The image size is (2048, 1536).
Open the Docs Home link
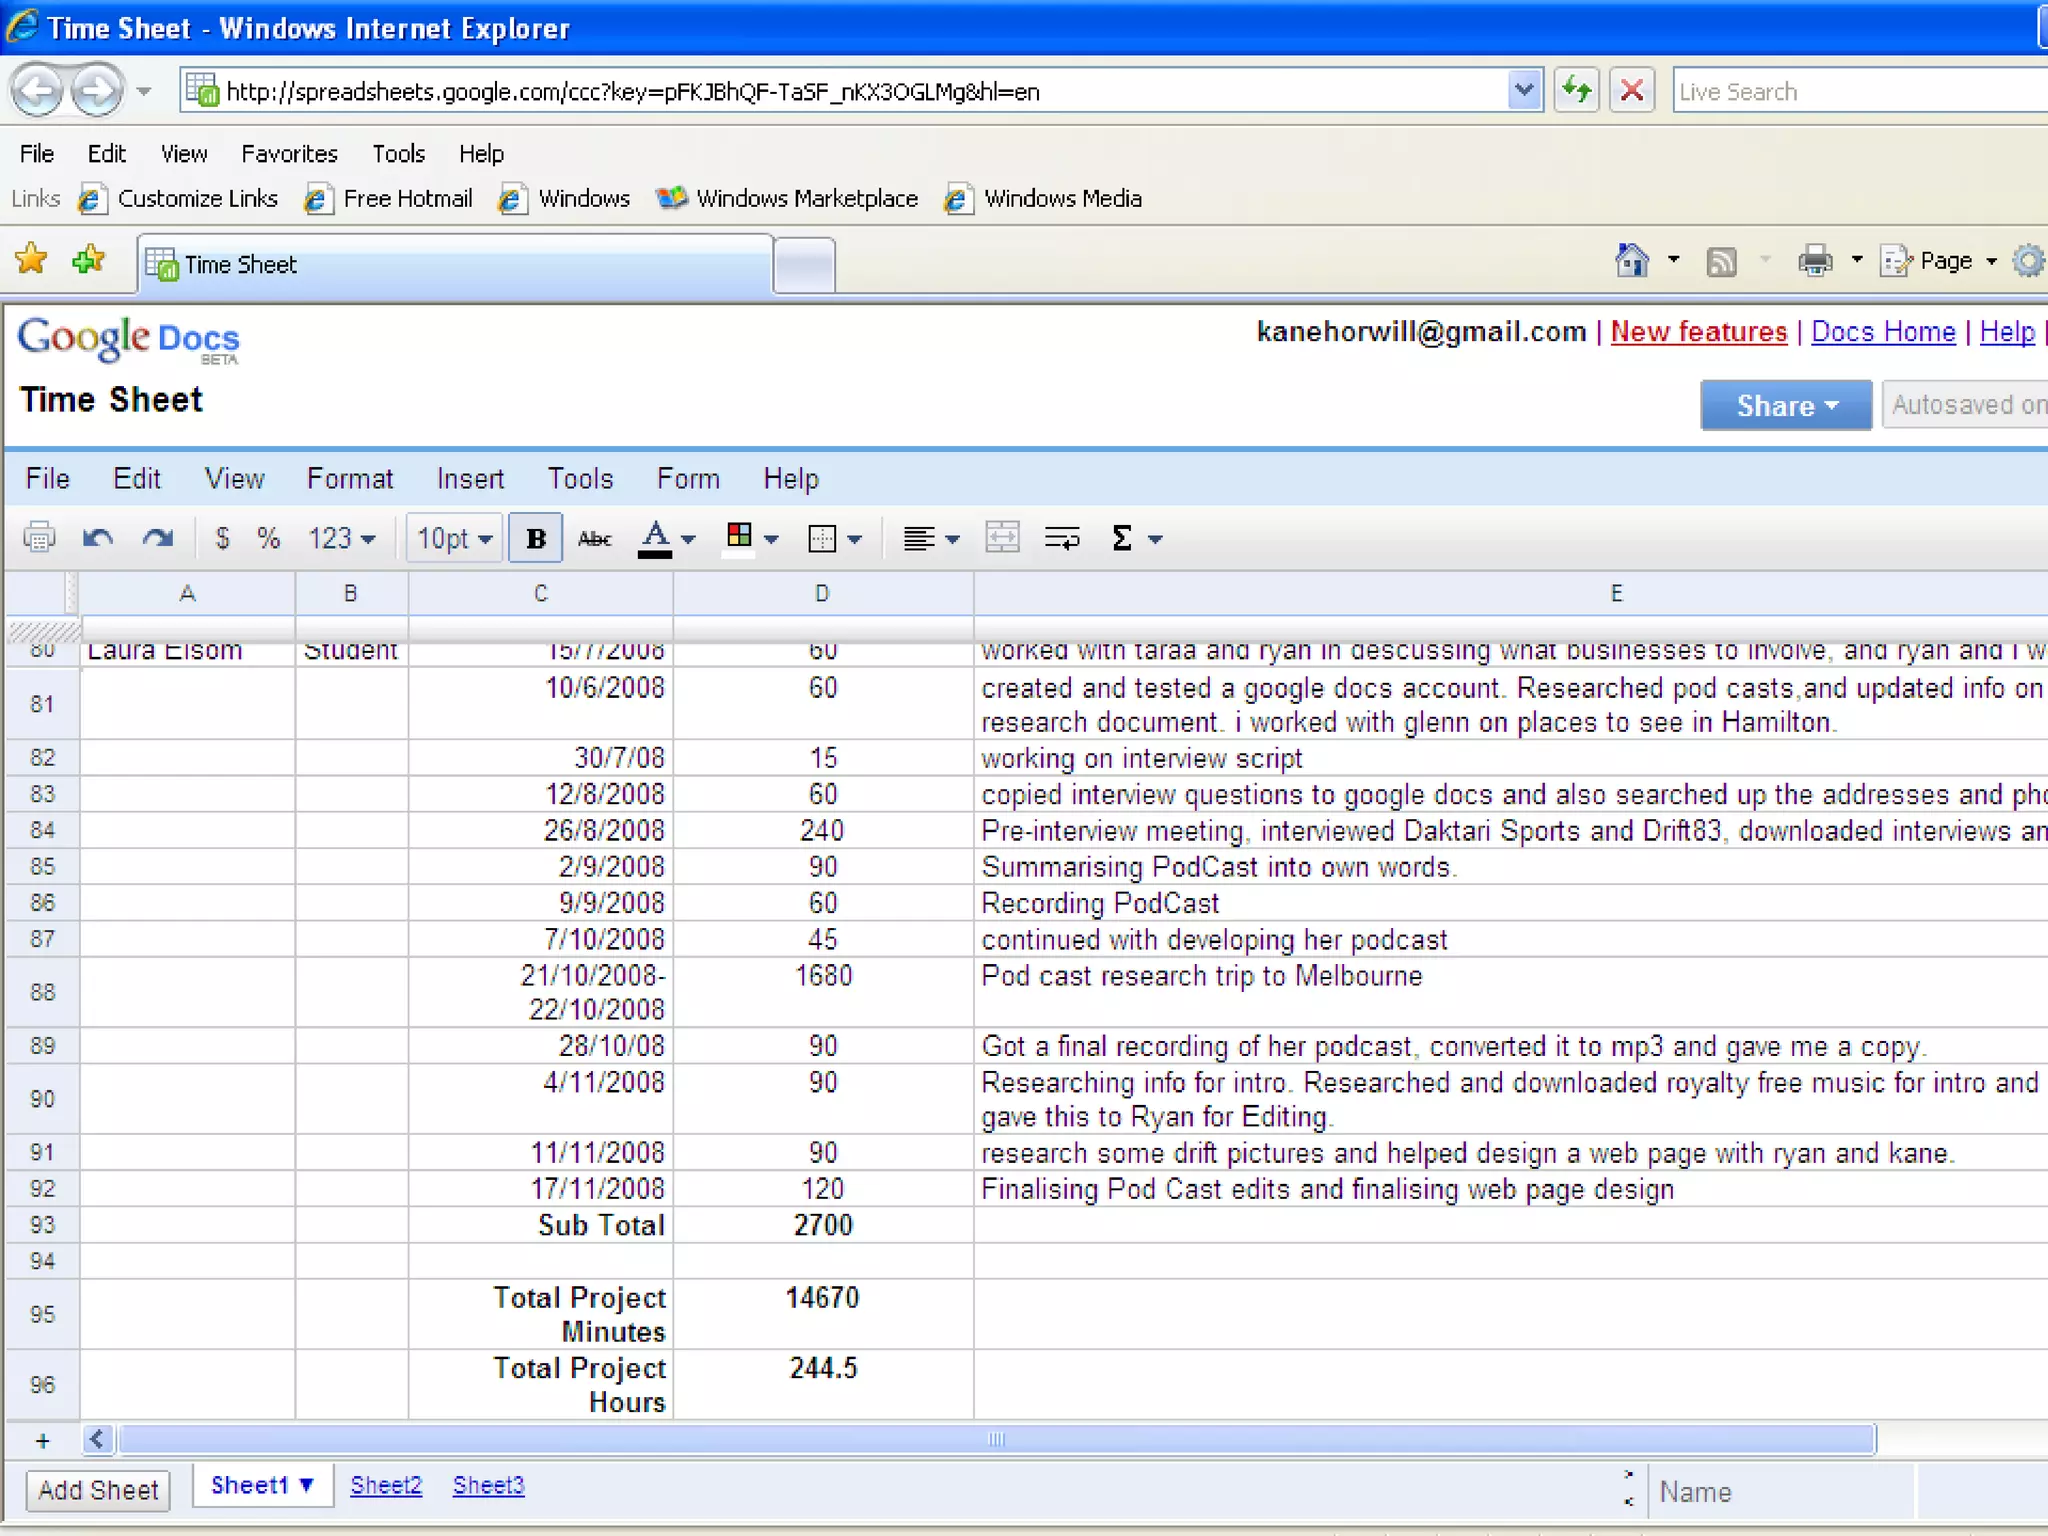point(1883,331)
